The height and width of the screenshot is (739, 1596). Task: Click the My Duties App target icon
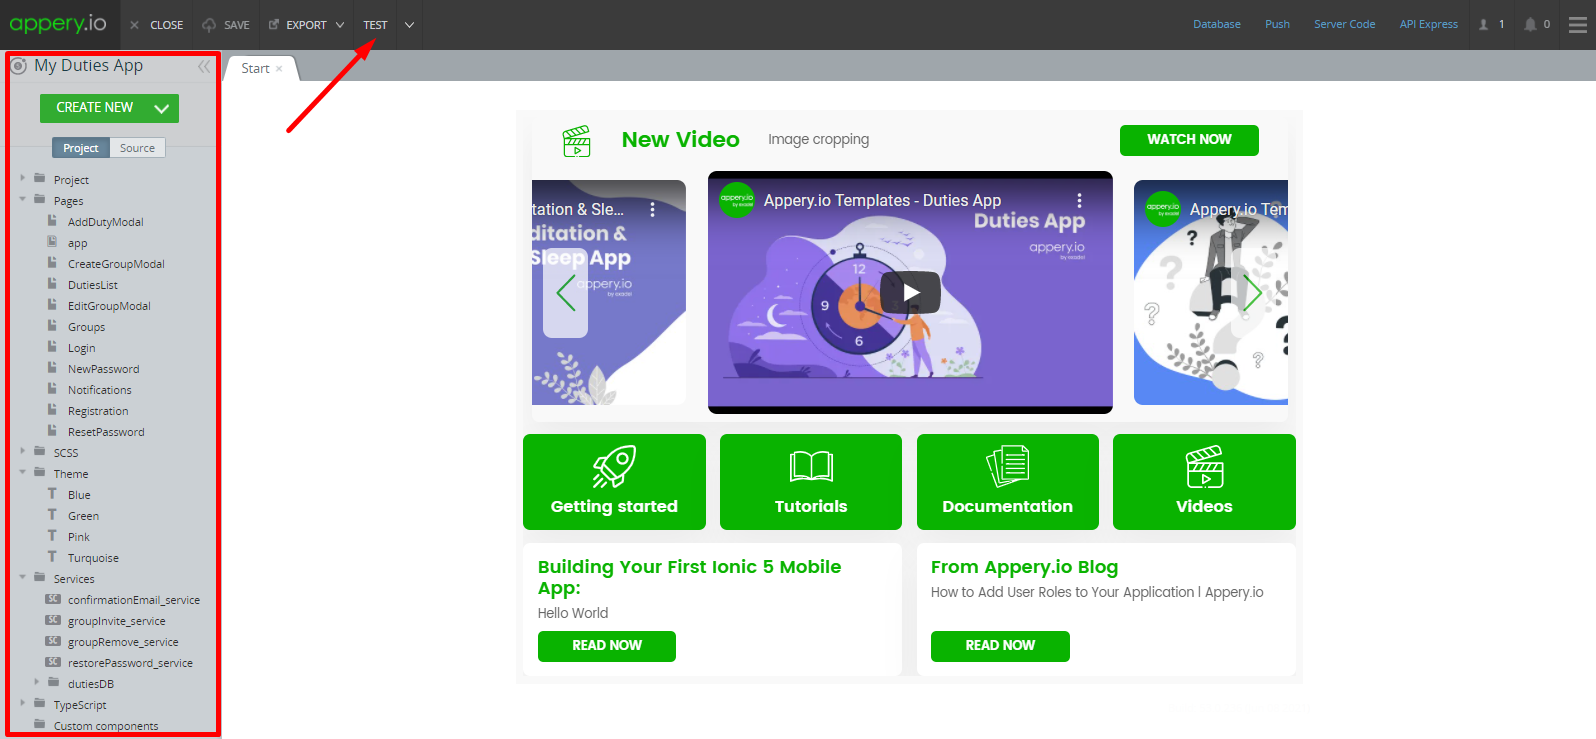(x=18, y=66)
